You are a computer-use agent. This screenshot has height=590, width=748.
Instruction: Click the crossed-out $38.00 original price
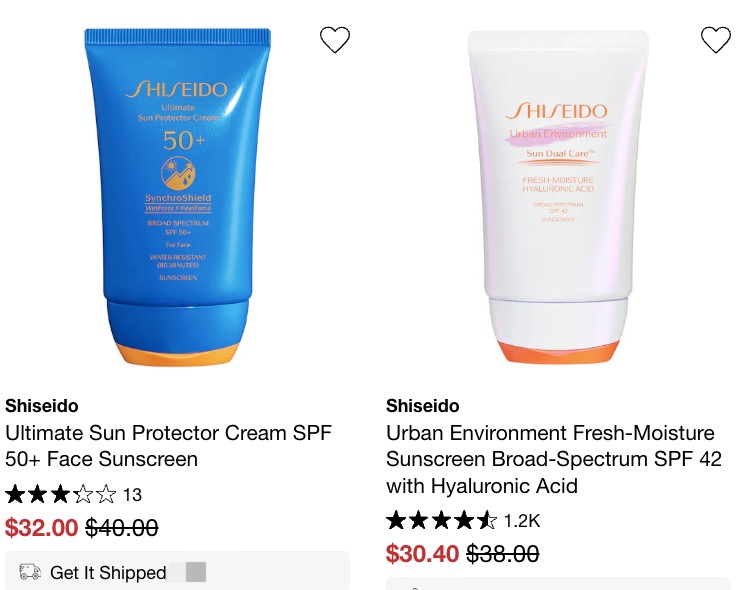coord(502,554)
